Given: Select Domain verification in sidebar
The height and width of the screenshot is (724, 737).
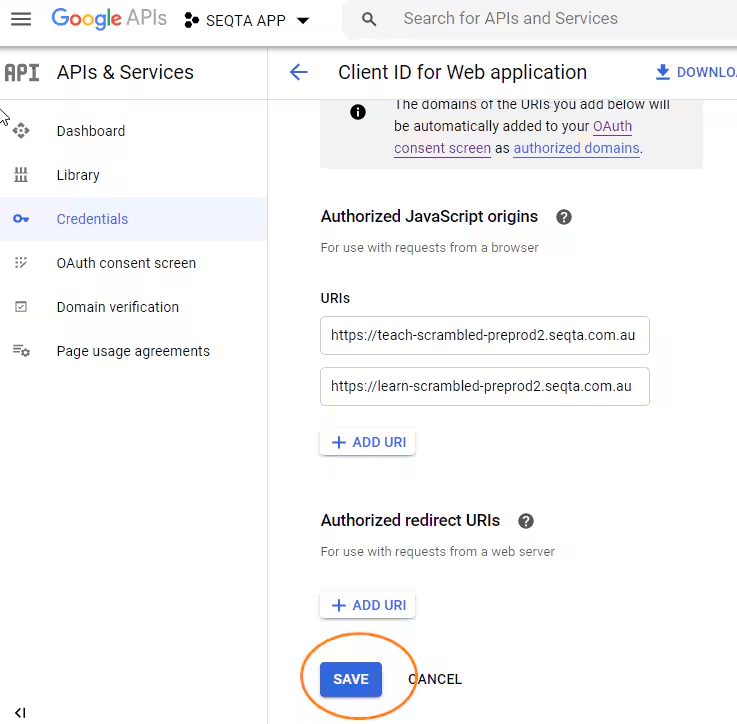Looking at the screenshot, I should 118,307.
